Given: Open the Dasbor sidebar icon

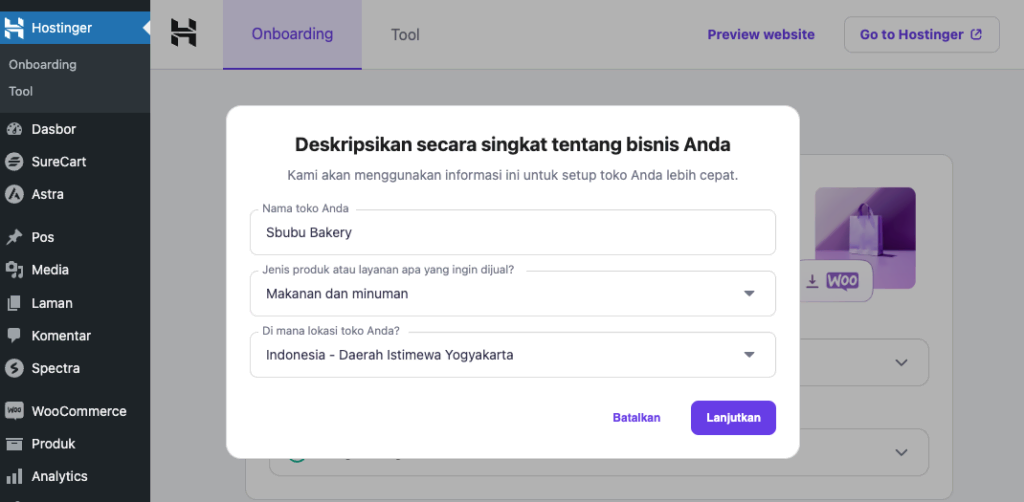Looking at the screenshot, I should [x=14, y=129].
